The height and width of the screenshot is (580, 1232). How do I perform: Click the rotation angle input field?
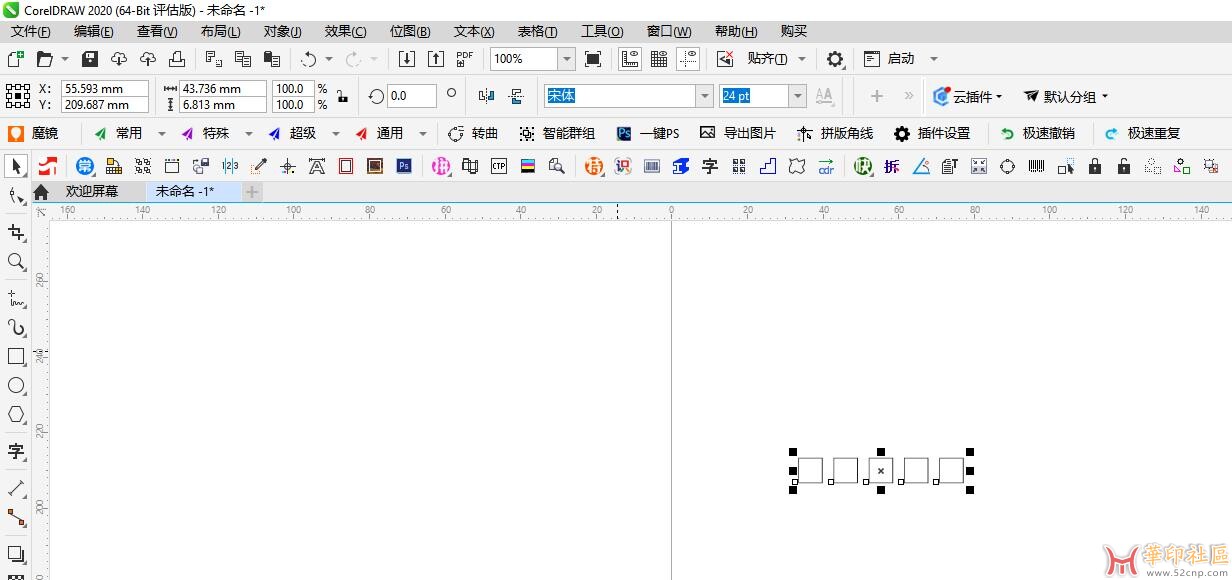point(411,96)
